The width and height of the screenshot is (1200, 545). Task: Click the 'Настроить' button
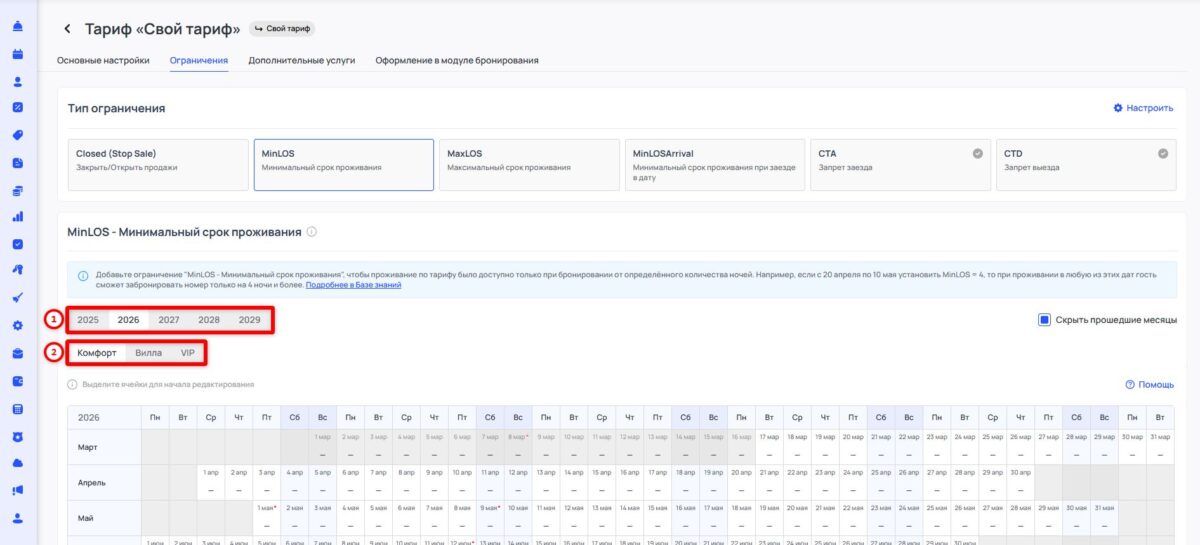(1143, 108)
